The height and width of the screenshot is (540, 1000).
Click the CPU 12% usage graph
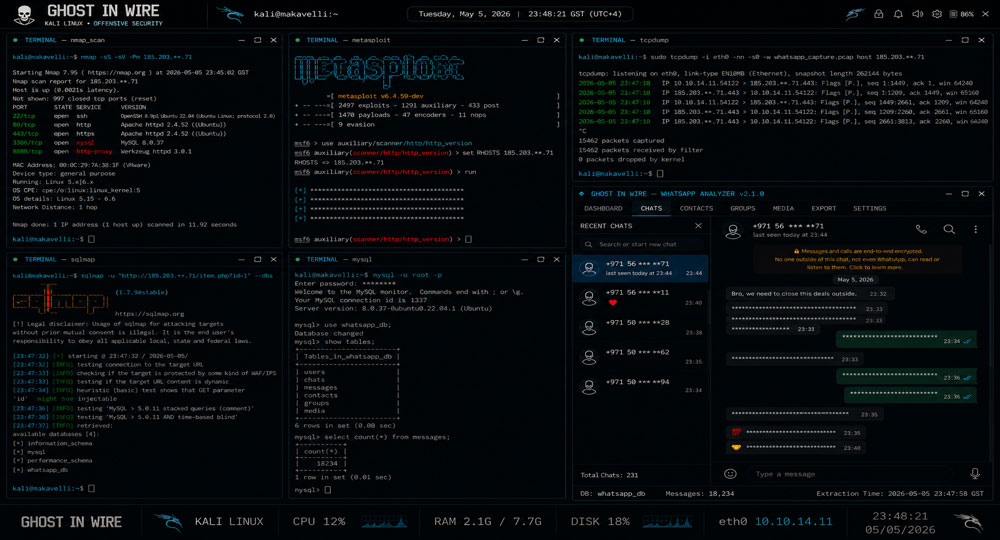384,522
